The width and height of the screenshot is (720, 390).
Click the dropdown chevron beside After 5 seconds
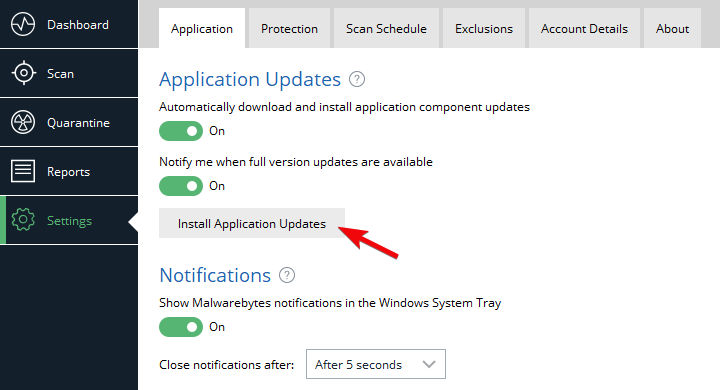(x=429, y=364)
